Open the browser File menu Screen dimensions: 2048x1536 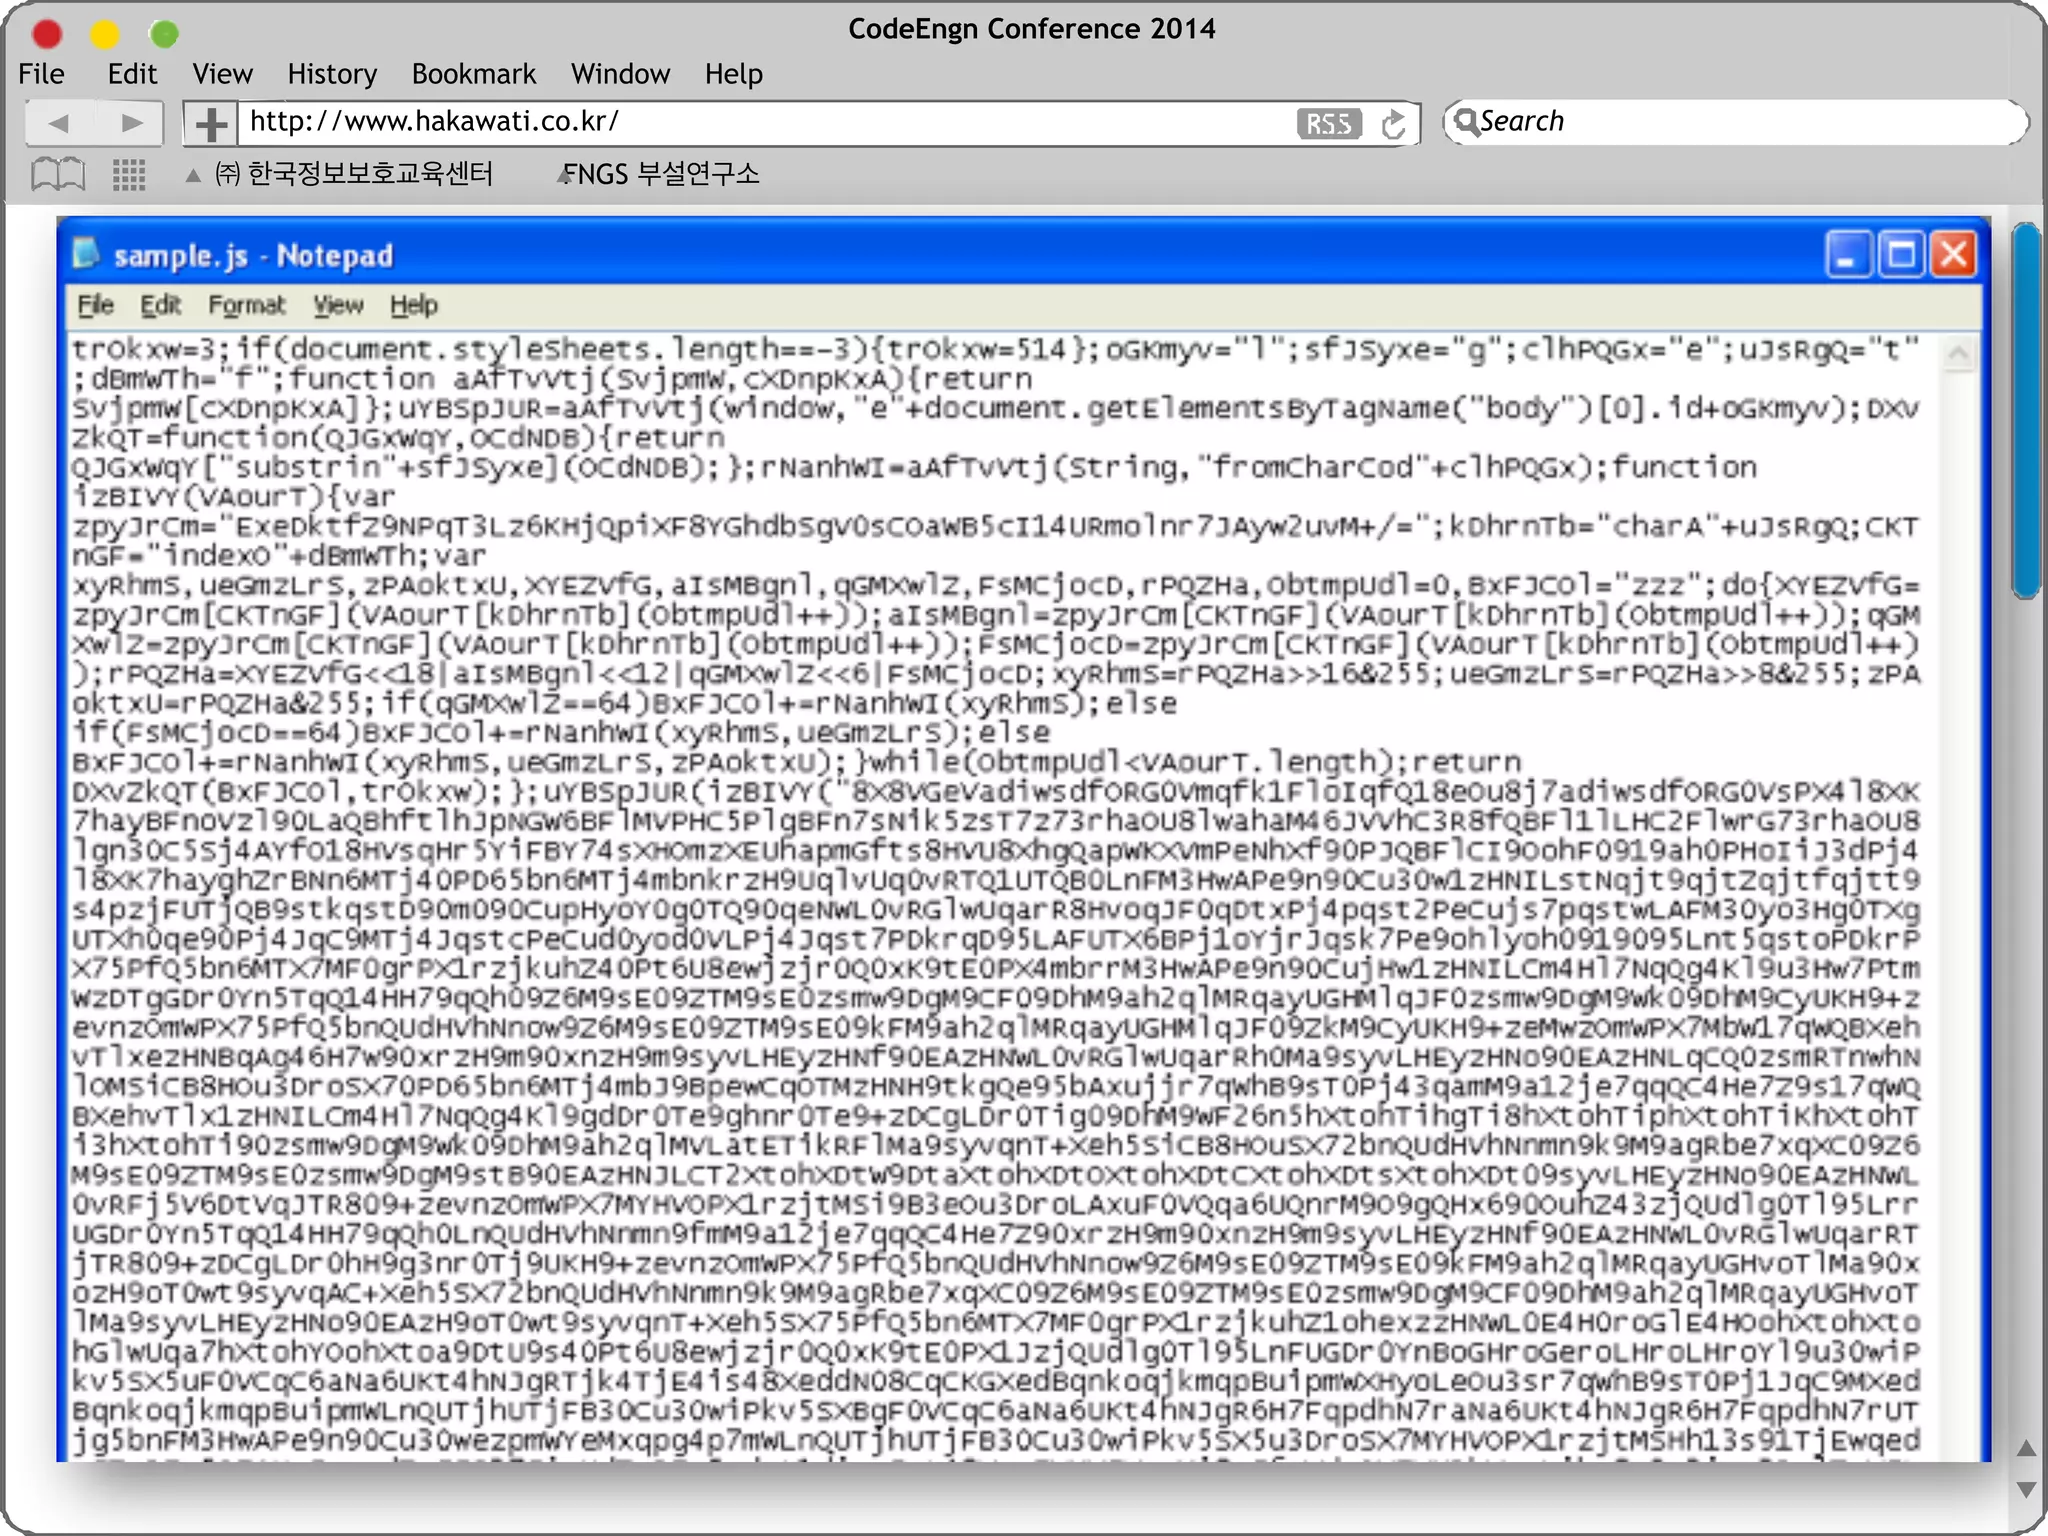click(x=41, y=74)
